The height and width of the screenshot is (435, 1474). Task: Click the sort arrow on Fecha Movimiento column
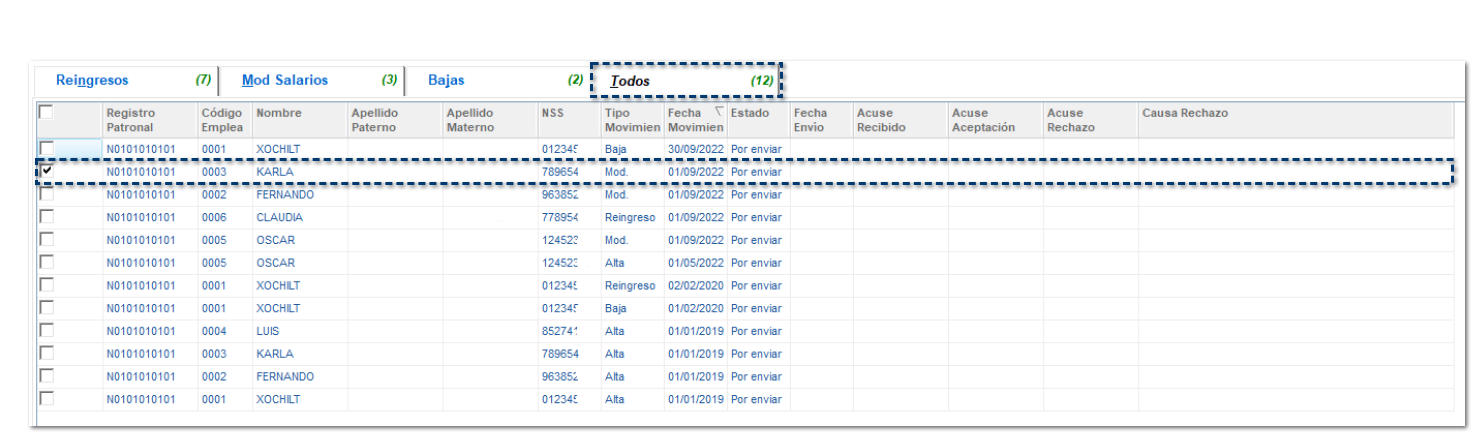tap(718, 112)
